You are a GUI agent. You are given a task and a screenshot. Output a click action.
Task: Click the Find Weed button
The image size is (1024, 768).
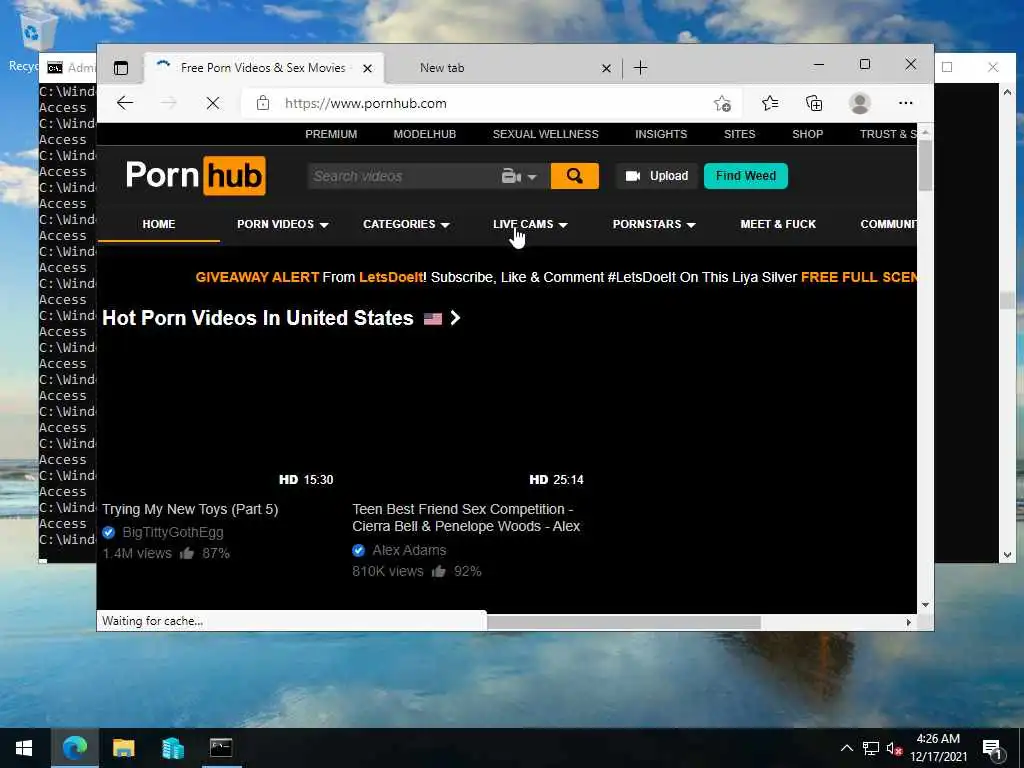click(x=746, y=176)
